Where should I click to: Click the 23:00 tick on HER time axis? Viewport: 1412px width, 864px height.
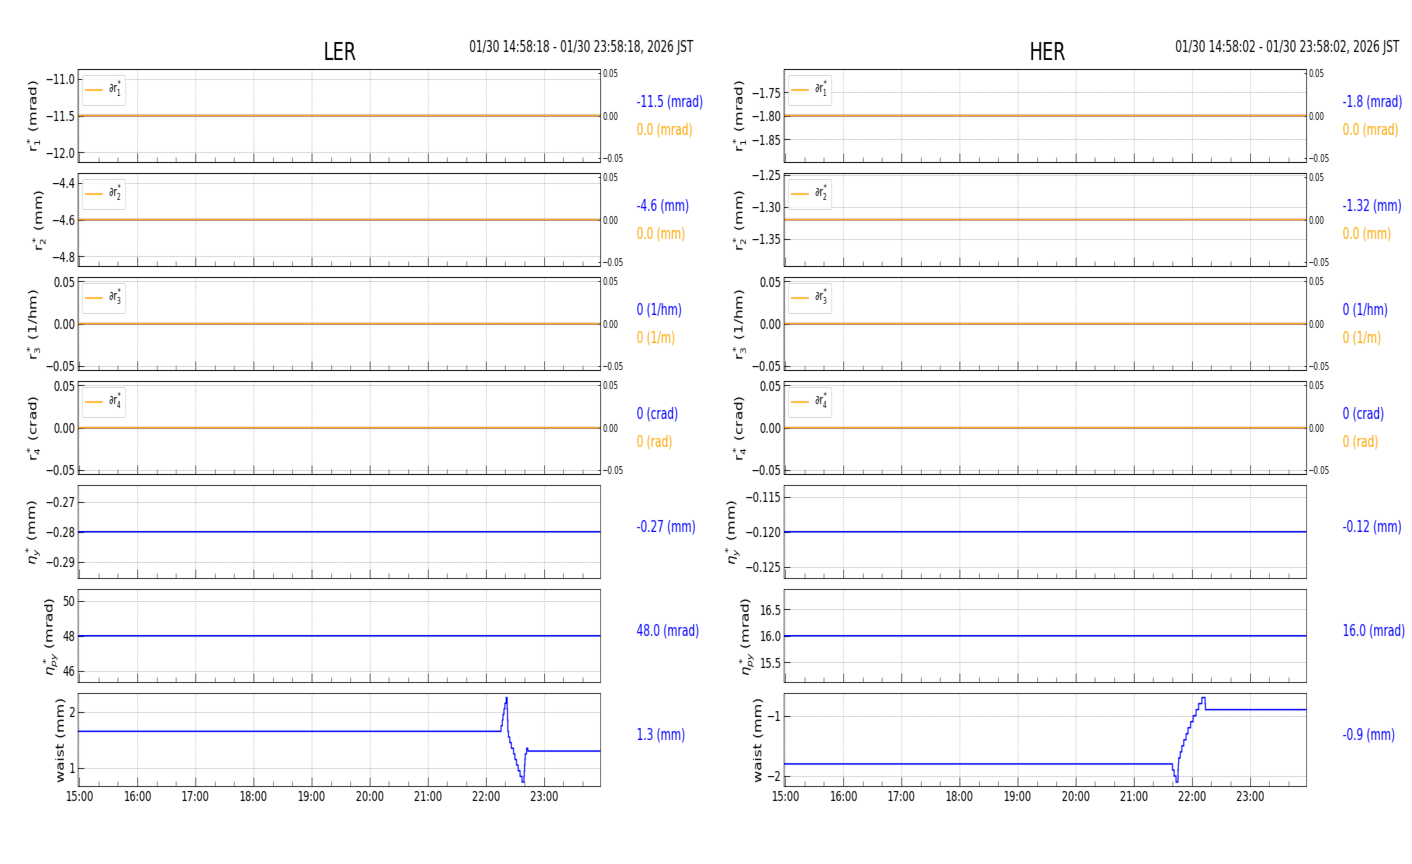(1250, 797)
